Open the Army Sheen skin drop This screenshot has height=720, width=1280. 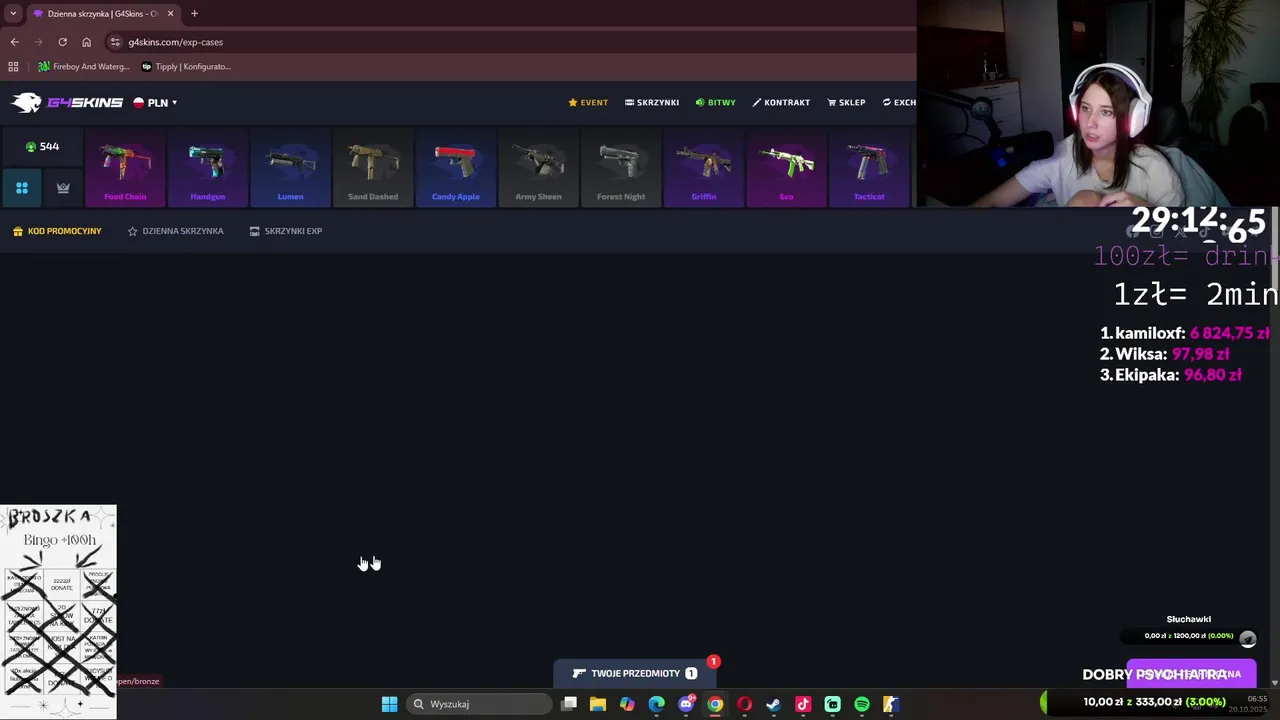(x=538, y=166)
